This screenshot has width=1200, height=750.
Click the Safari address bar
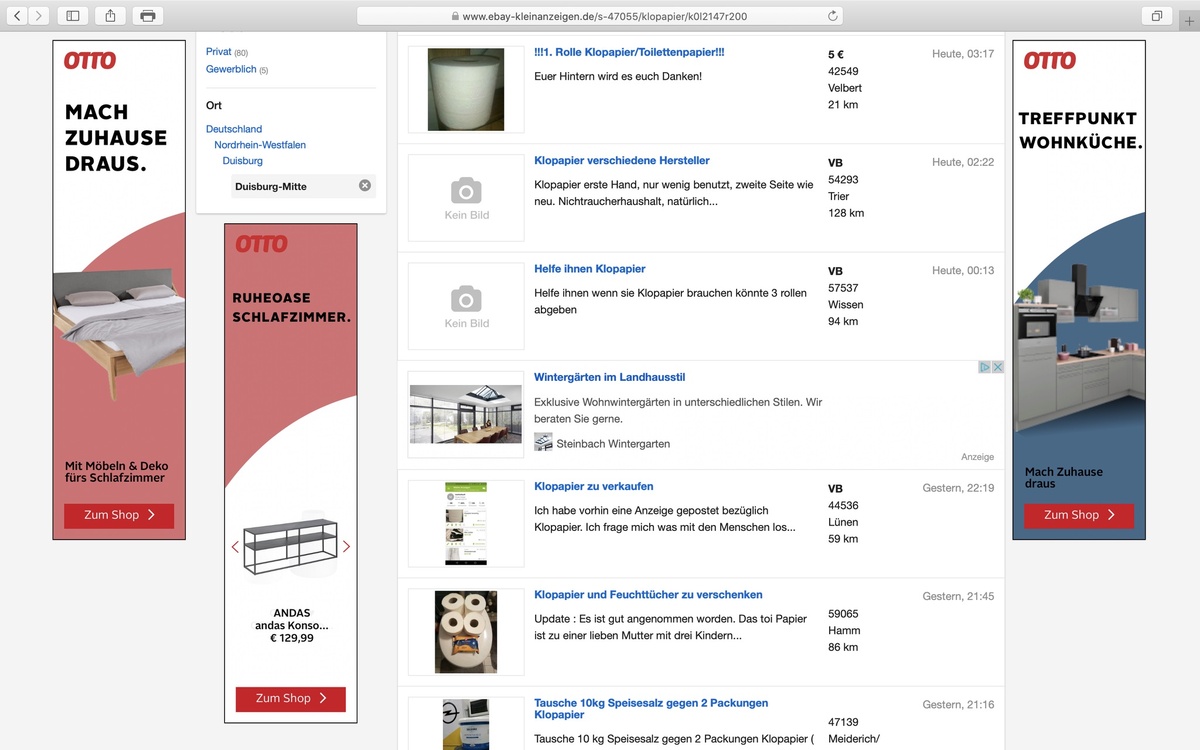600,16
